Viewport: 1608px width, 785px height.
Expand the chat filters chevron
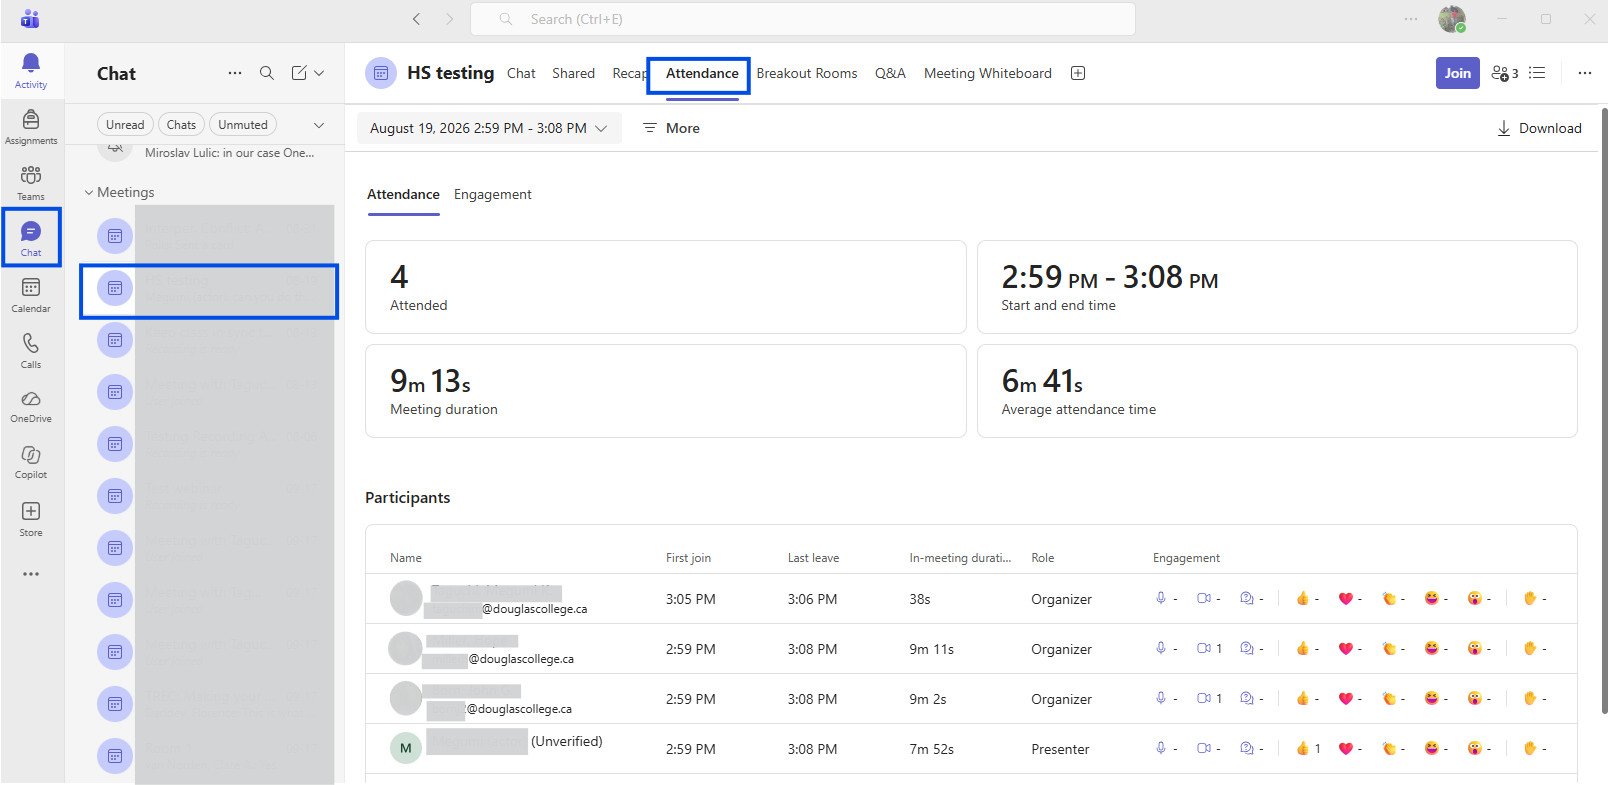click(x=319, y=125)
